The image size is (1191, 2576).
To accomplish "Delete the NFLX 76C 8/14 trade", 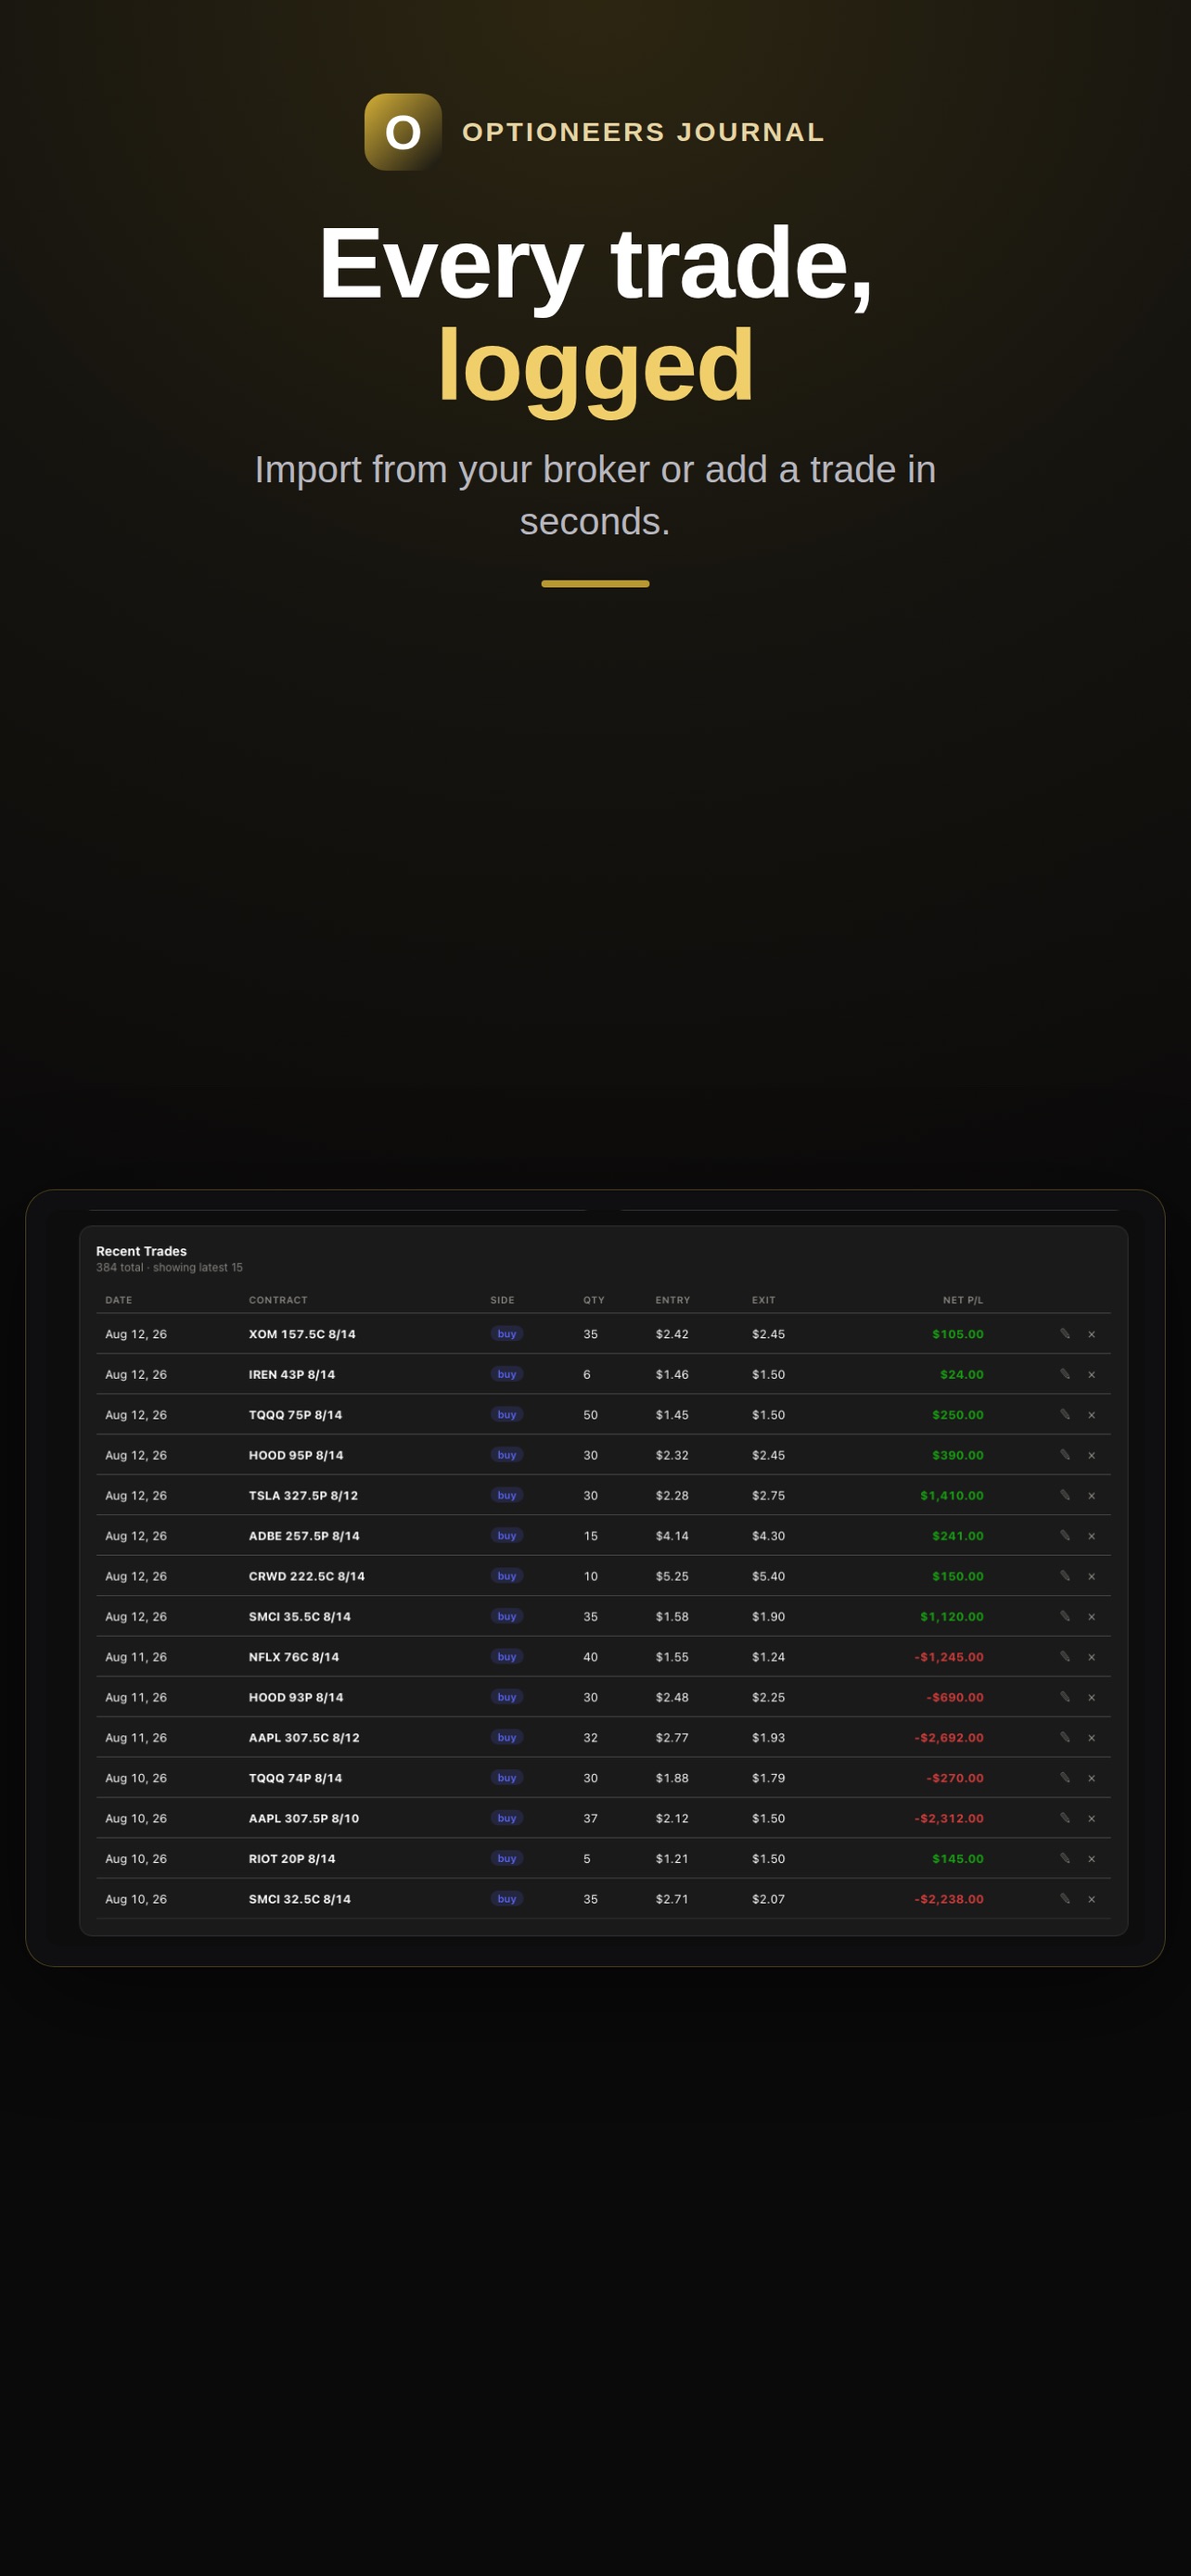I will pyautogui.click(x=1092, y=1657).
